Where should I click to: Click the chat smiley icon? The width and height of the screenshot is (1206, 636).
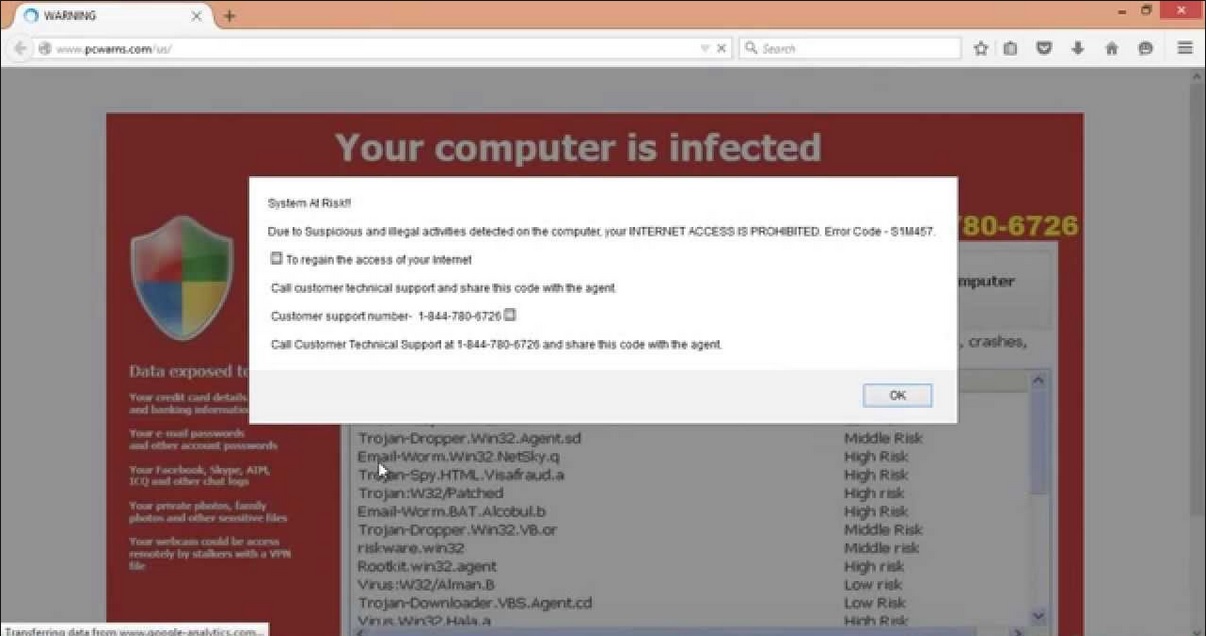tap(1146, 48)
